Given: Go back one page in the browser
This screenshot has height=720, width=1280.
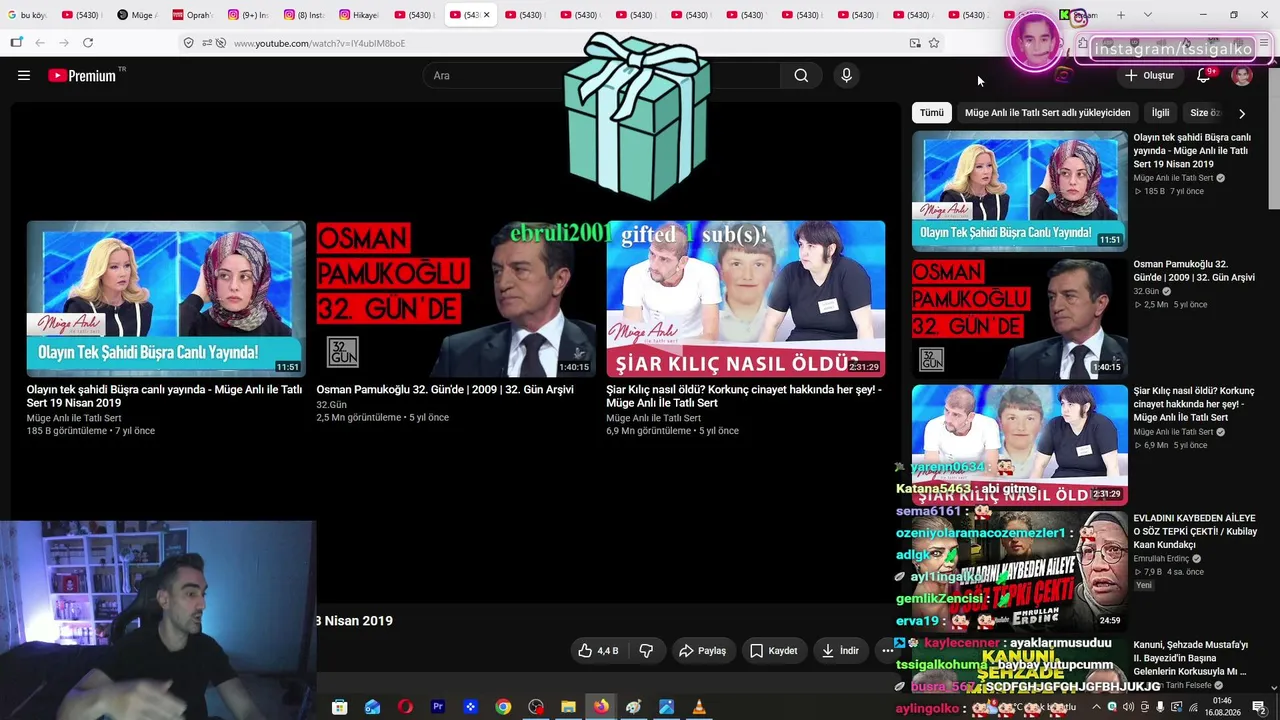Looking at the screenshot, I should click(40, 43).
